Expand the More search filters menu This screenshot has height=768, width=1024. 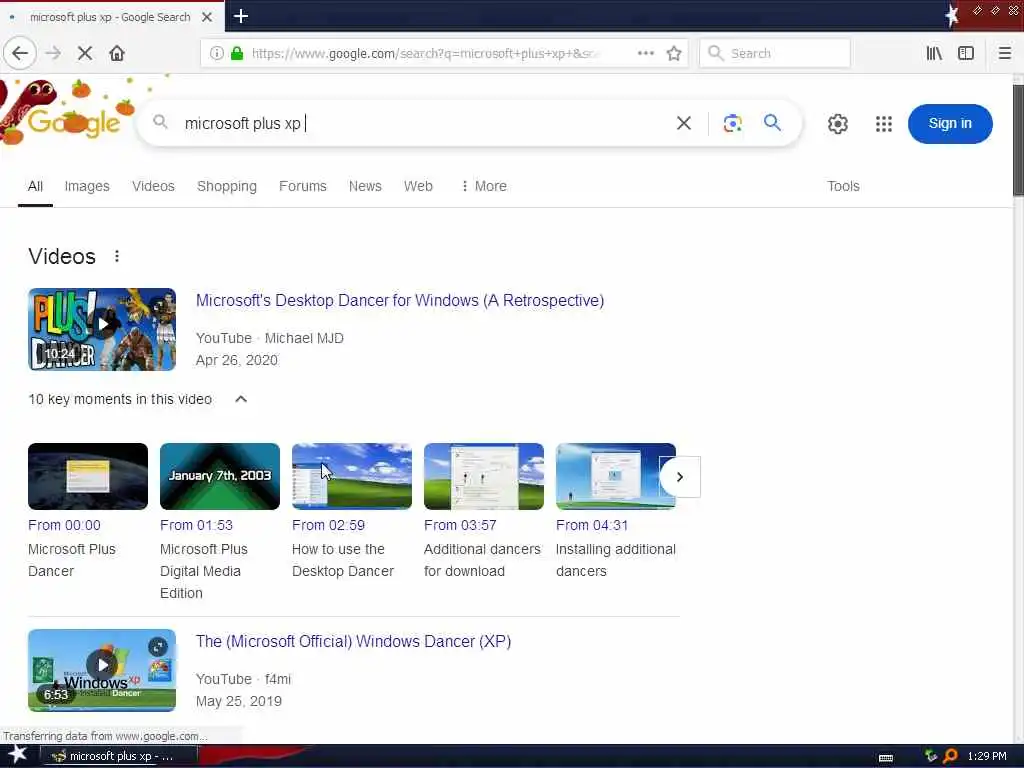(x=484, y=186)
